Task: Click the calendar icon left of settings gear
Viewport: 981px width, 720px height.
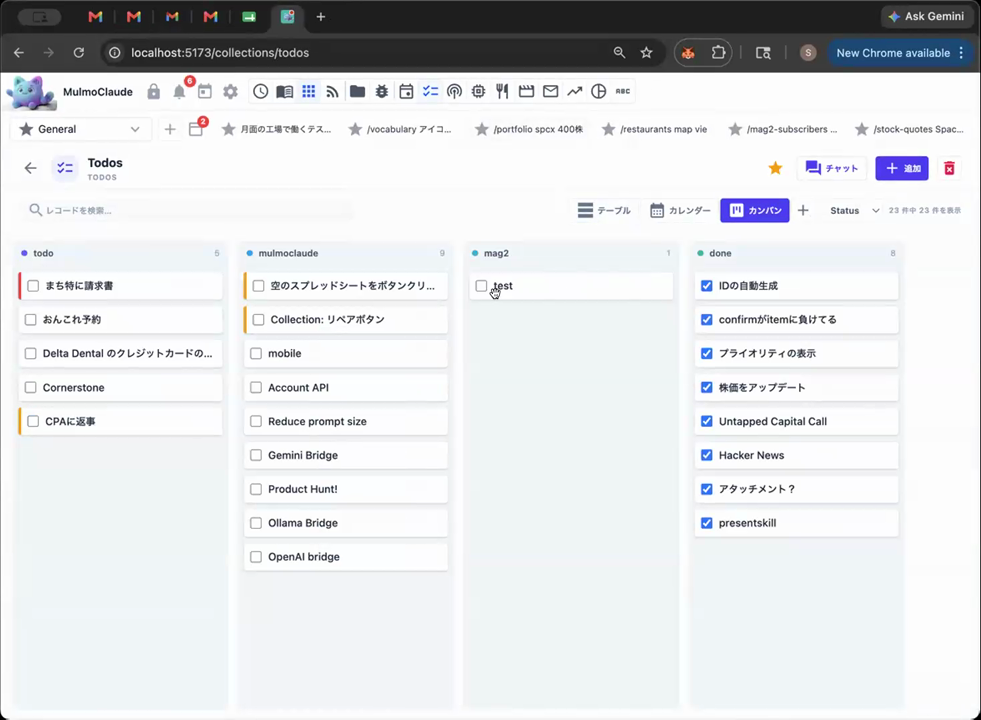Action: tap(205, 92)
